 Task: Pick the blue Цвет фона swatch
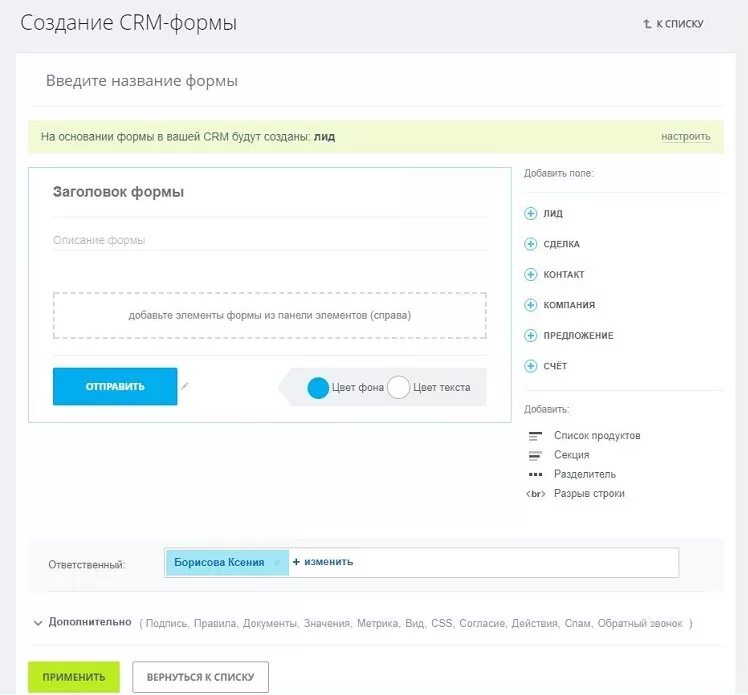coord(318,387)
